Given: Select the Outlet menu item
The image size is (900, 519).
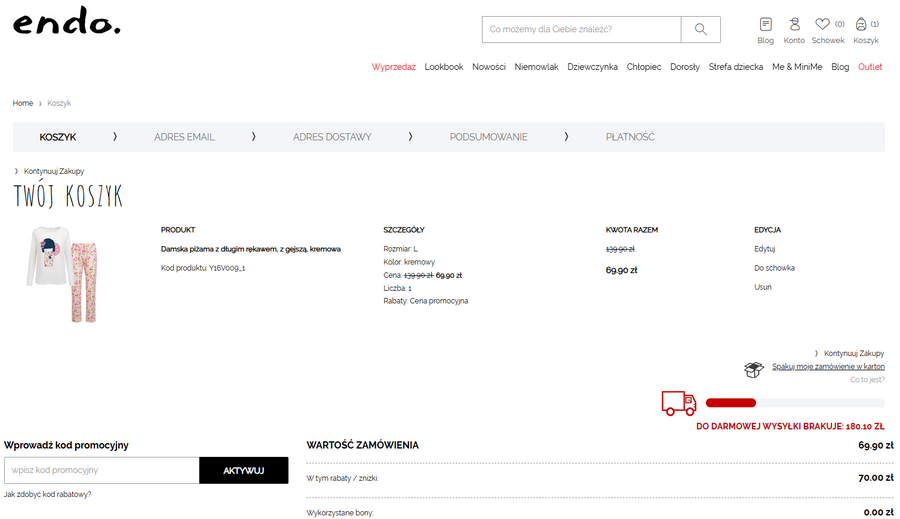Looking at the screenshot, I should coord(870,67).
